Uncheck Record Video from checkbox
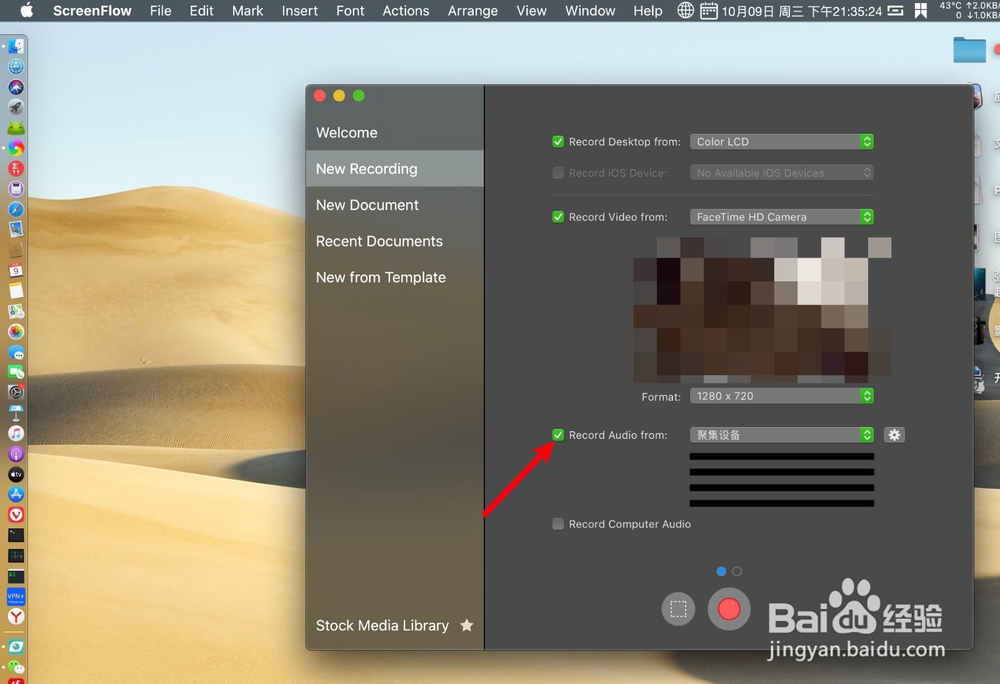 point(558,217)
